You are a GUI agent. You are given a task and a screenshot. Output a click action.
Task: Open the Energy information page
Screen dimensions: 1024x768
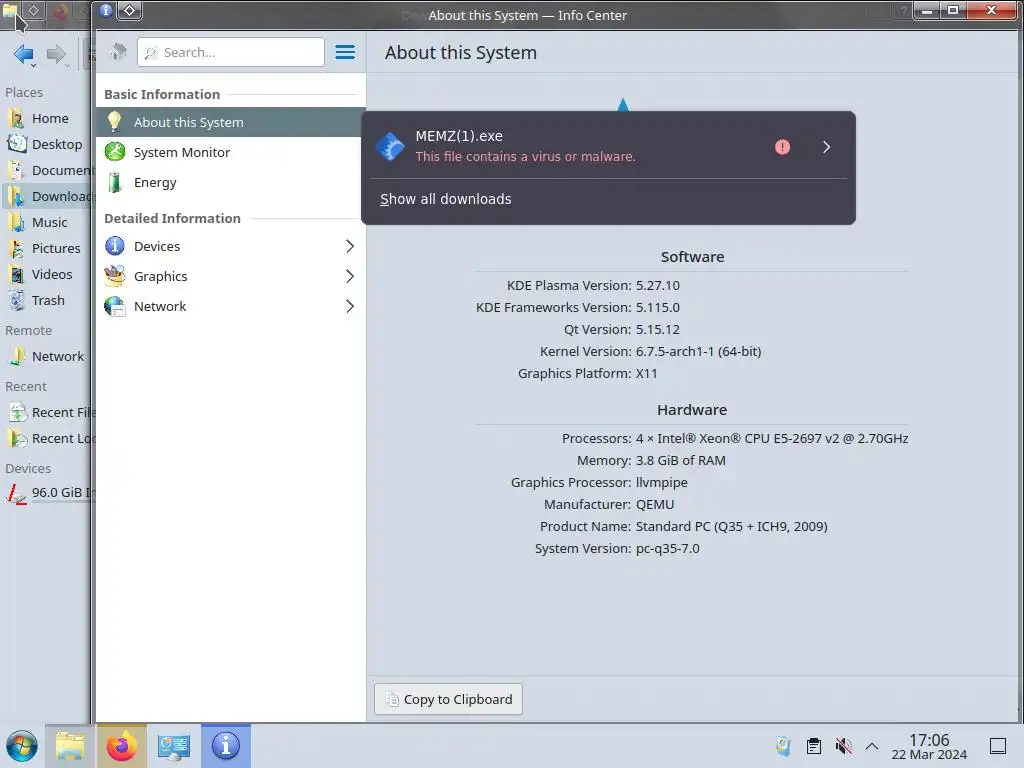coord(231,182)
